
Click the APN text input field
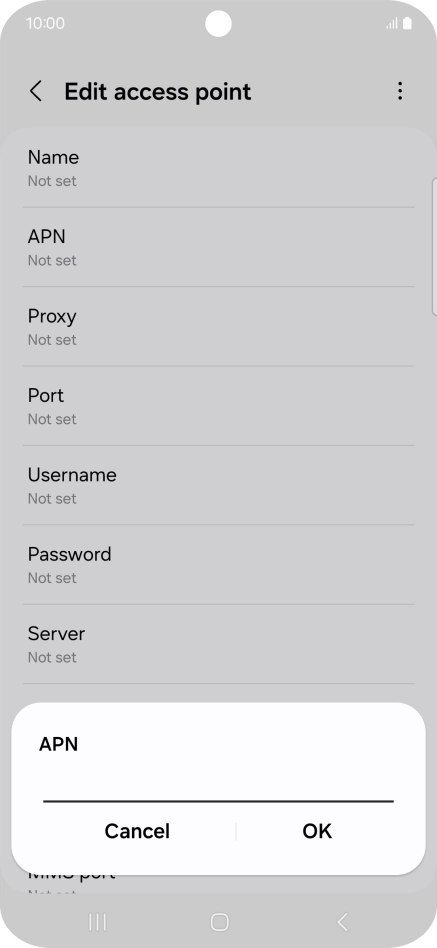click(x=218, y=786)
